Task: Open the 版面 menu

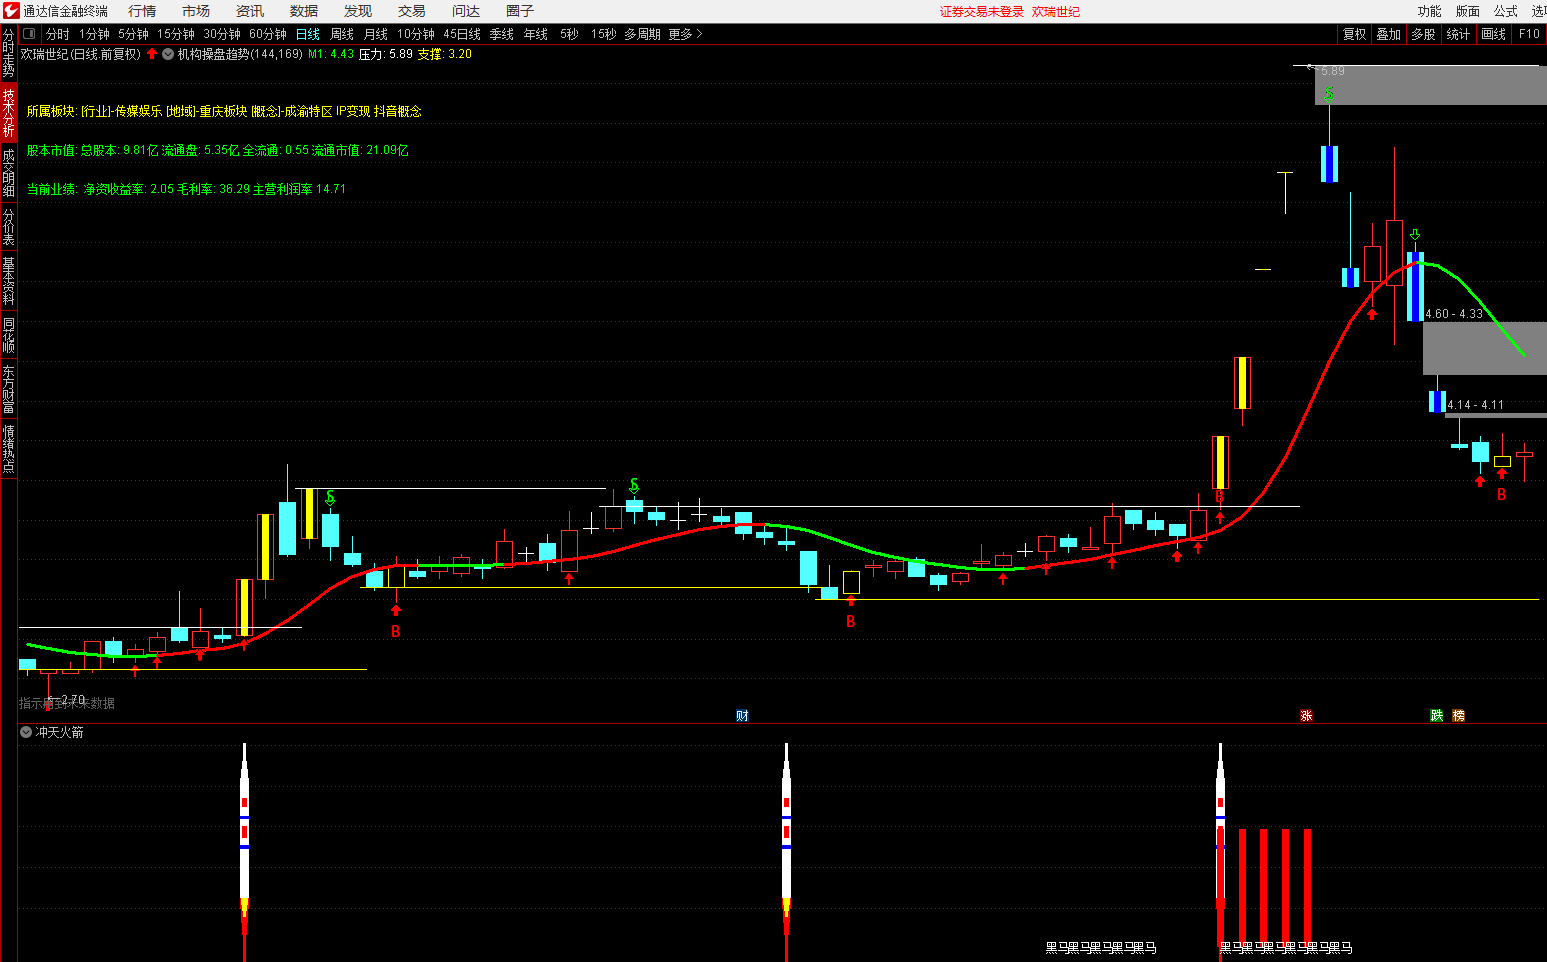Action: [x=1468, y=11]
